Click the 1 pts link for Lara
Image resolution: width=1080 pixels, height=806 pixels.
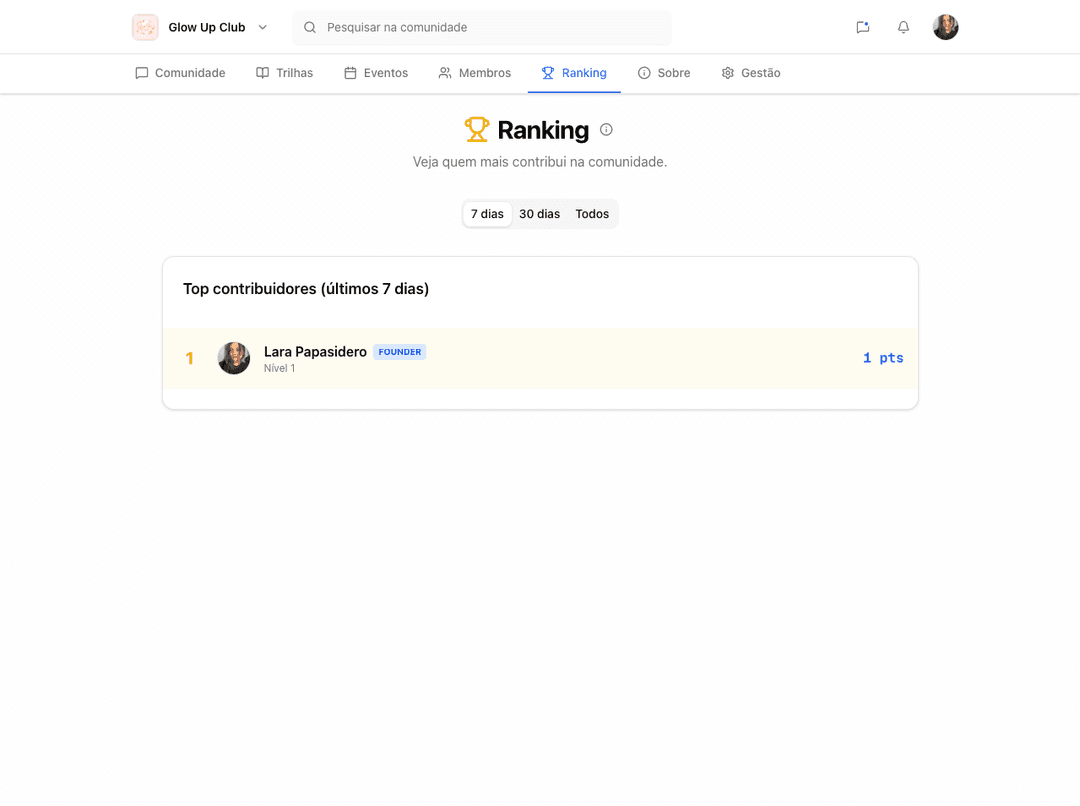tap(883, 357)
